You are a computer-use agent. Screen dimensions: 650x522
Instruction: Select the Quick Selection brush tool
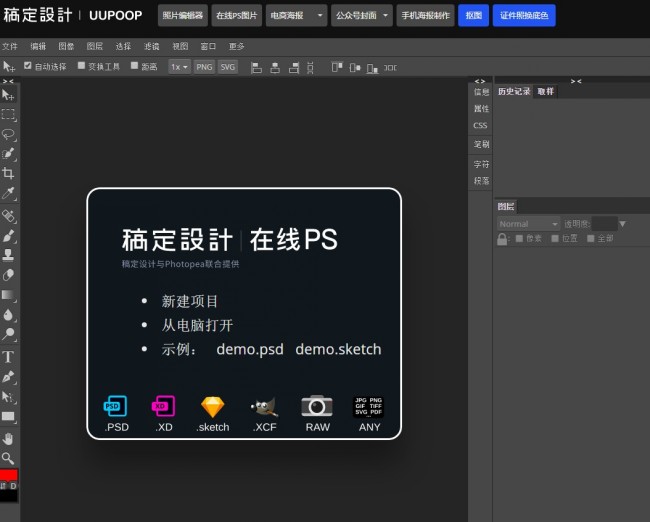coord(8,154)
